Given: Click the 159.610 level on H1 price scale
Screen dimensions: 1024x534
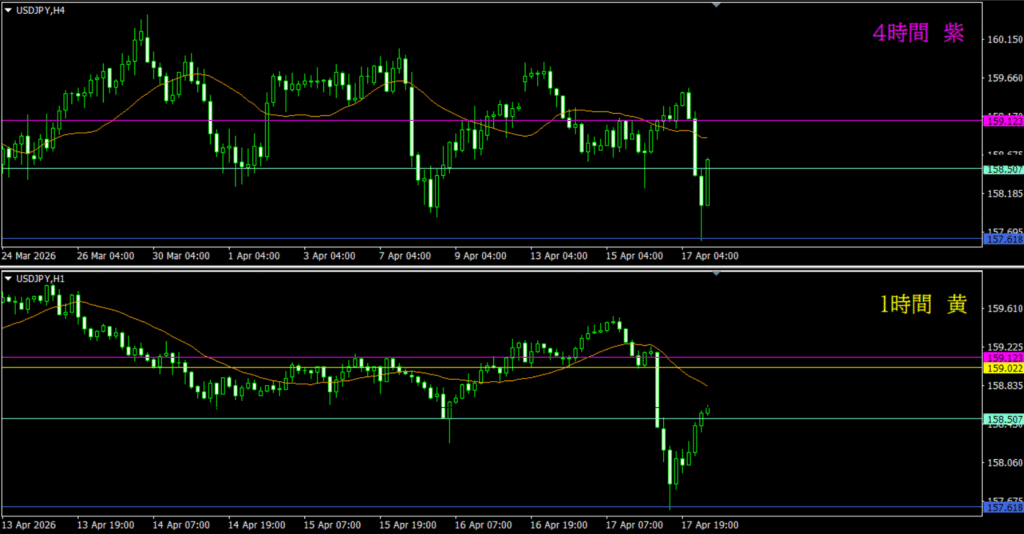Looking at the screenshot, I should pos(1003,309).
